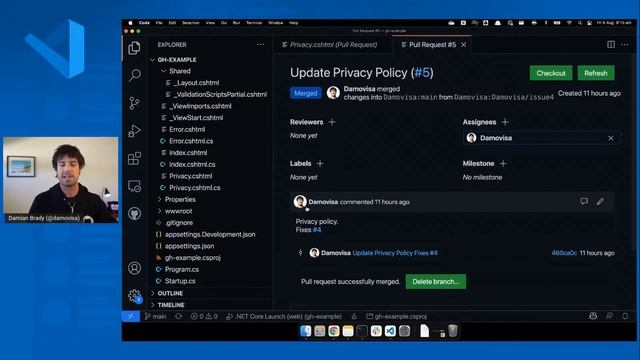Open Remote Explorer in activity bar
Viewport: 640px width, 360px height.
click(x=134, y=186)
